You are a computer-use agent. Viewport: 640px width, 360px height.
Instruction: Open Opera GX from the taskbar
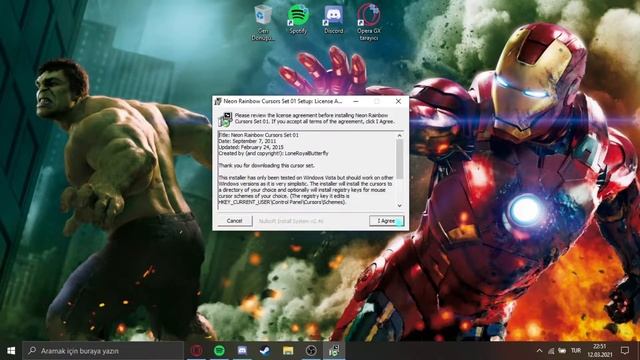[x=197, y=351]
